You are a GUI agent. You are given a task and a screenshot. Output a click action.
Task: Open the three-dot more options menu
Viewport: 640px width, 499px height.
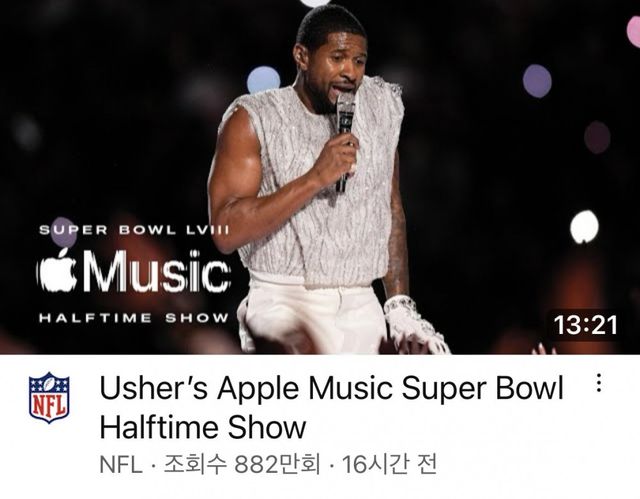coord(598,383)
